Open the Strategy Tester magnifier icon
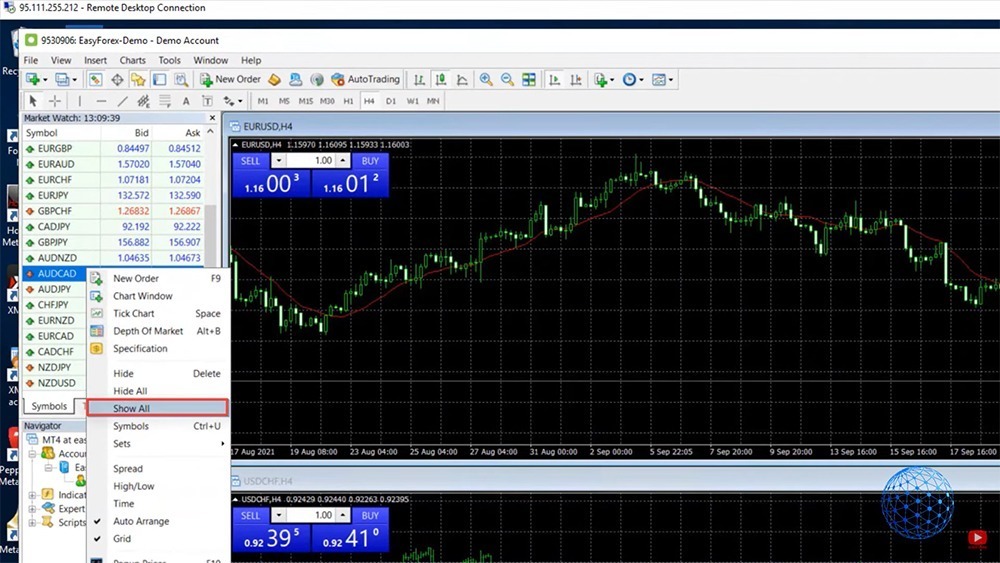This screenshot has width=1000, height=563. coord(181,80)
